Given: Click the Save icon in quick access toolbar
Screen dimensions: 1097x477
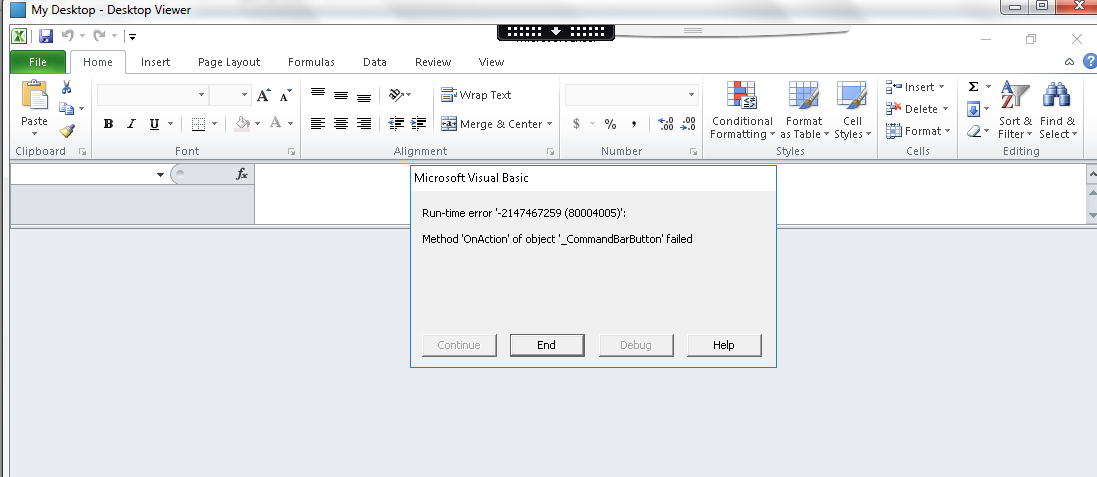Looking at the screenshot, I should click(x=46, y=36).
